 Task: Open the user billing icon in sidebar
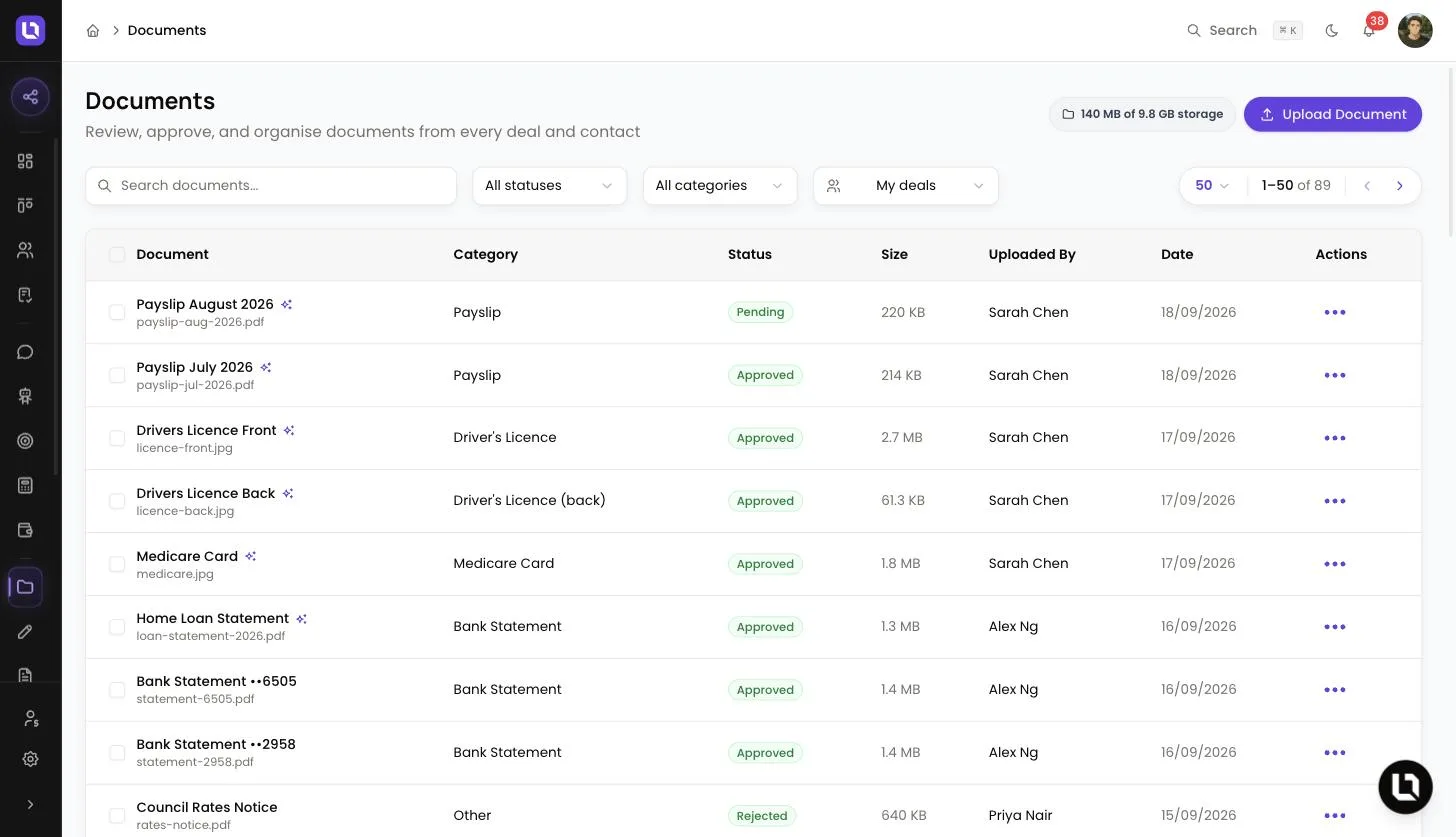tap(30, 718)
